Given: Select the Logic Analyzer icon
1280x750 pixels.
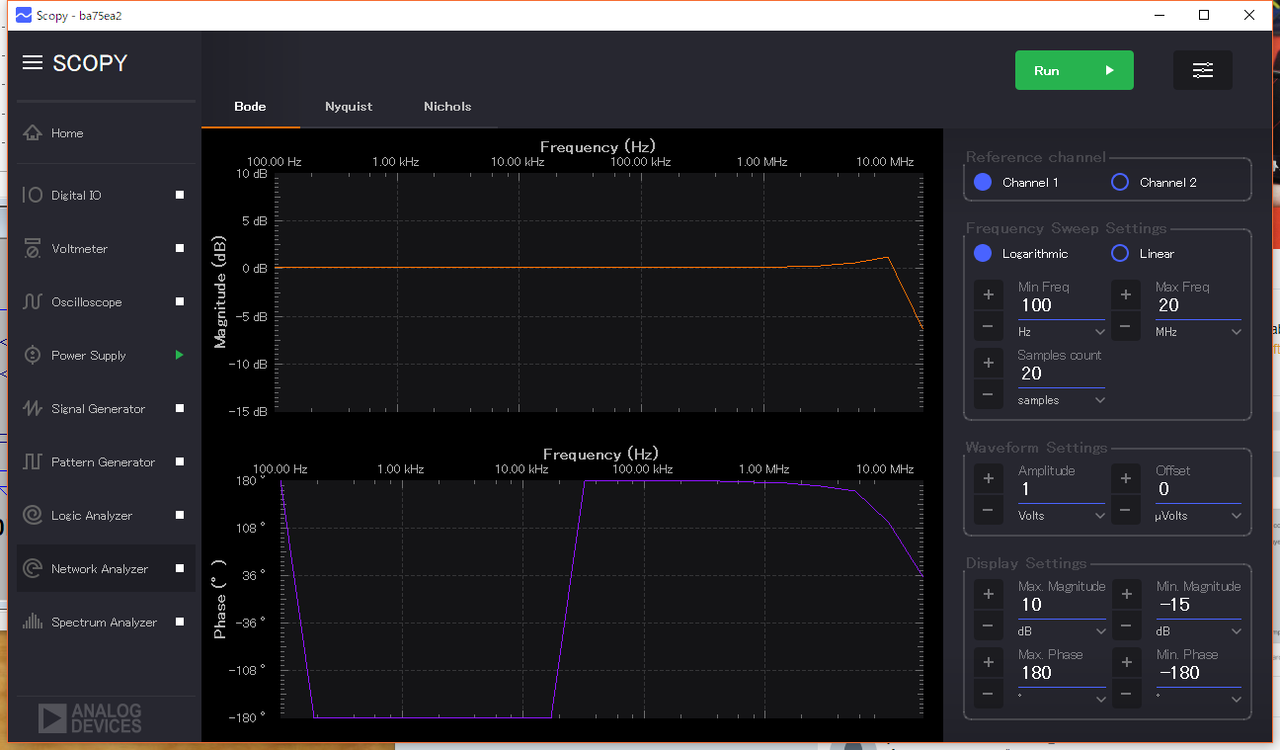Looking at the screenshot, I should [x=32, y=516].
